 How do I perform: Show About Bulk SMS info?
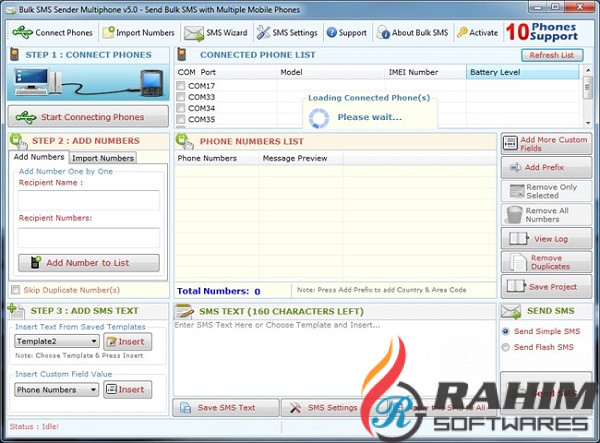[412, 33]
